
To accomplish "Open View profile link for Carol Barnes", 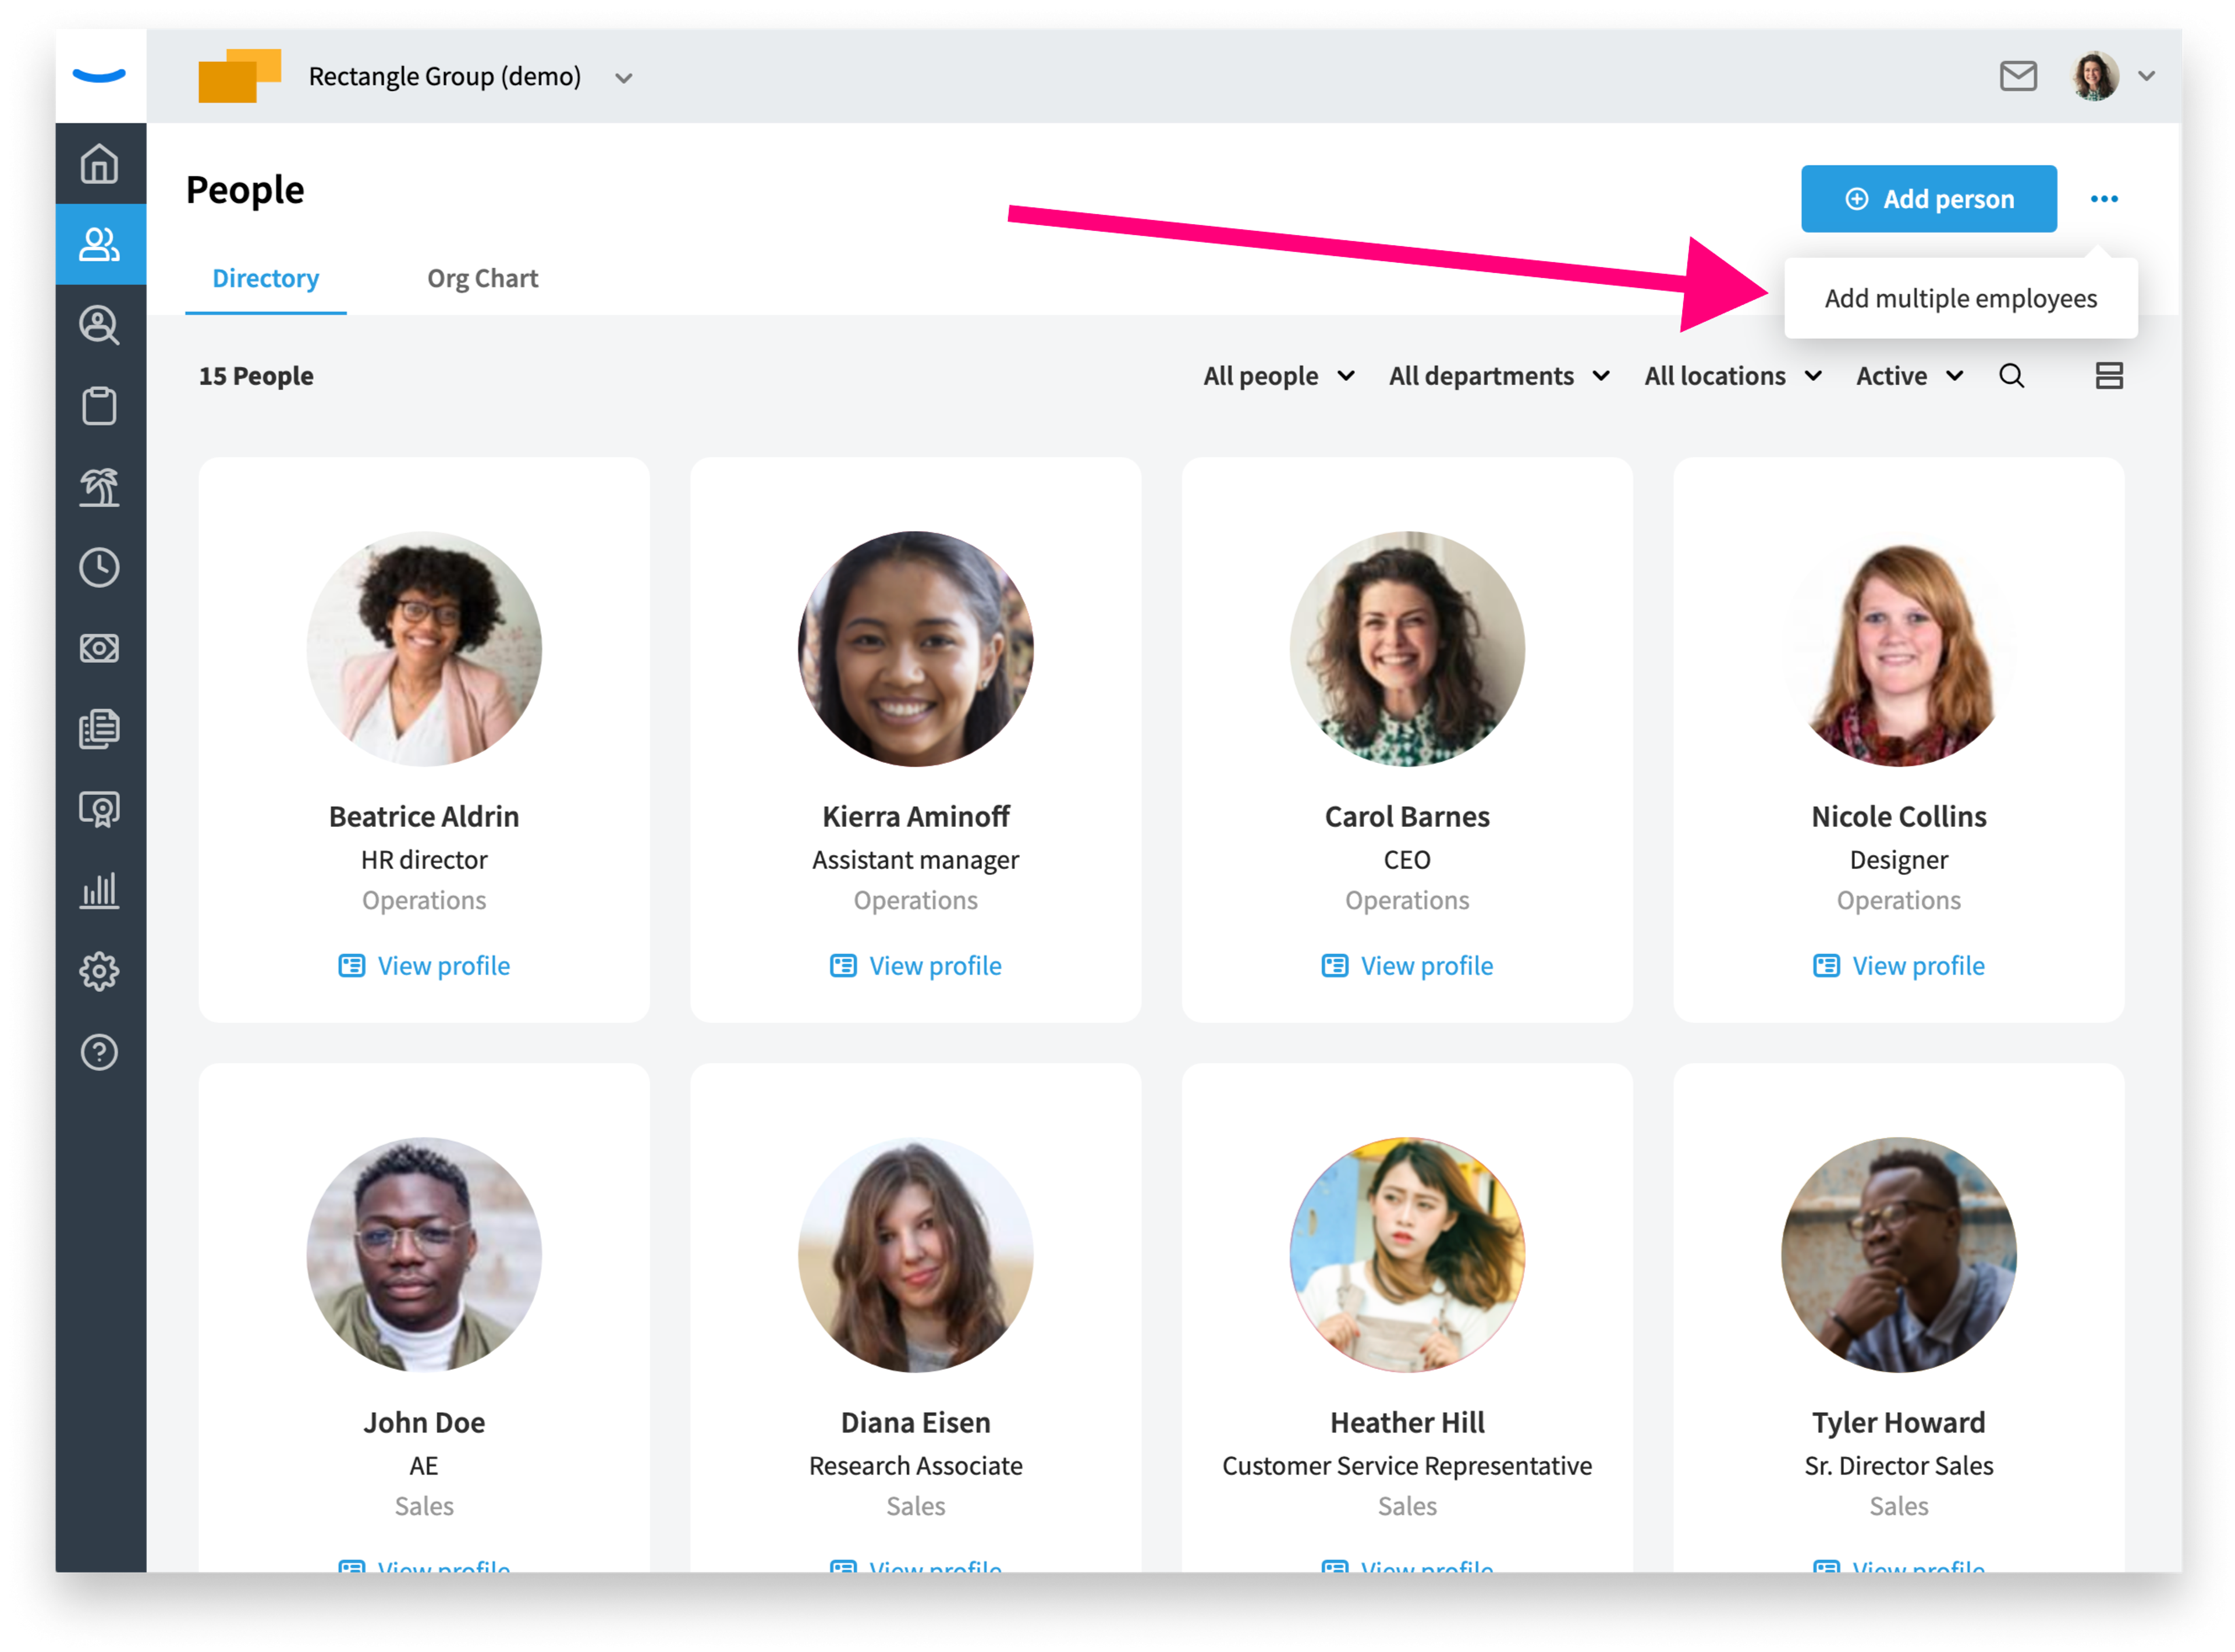I will coord(1407,965).
